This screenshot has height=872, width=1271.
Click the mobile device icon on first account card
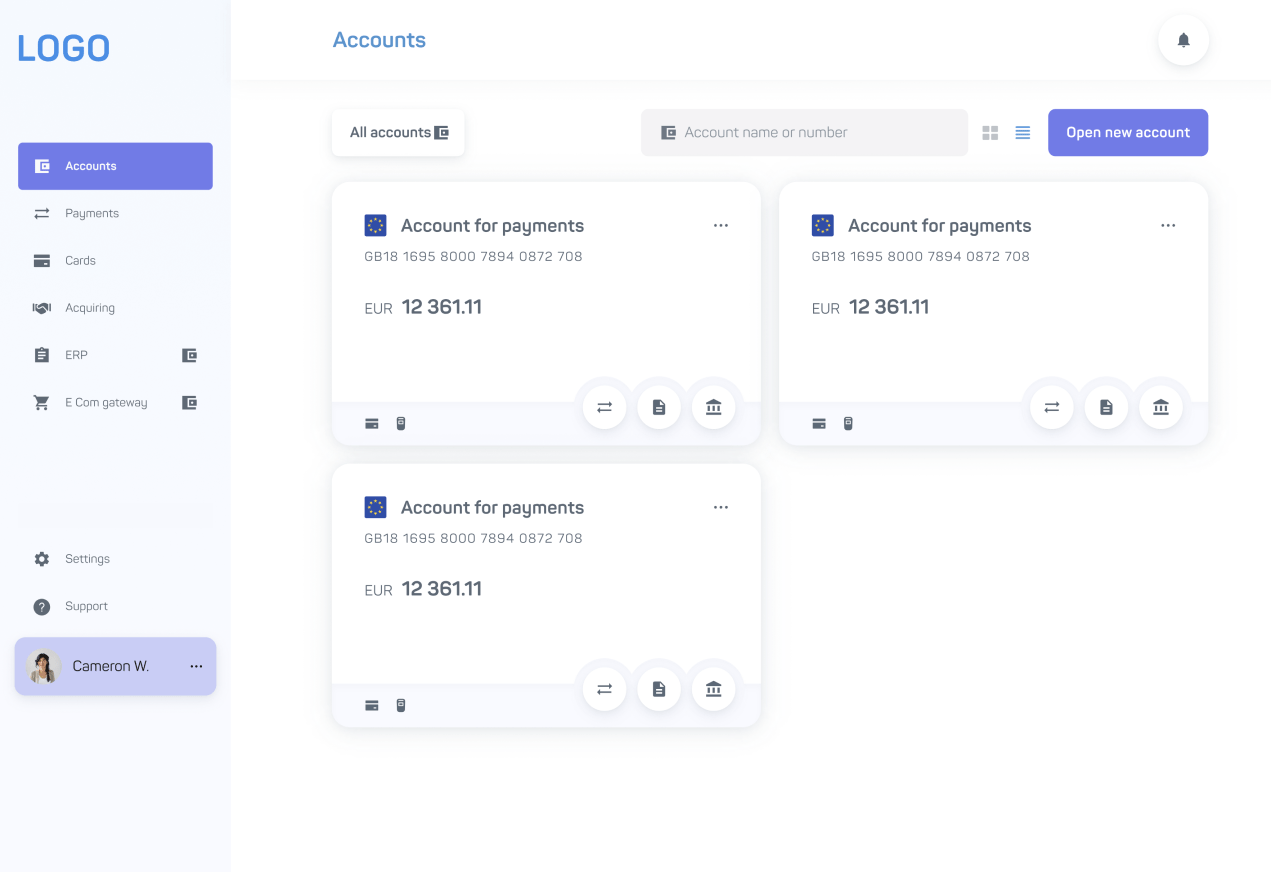pyautogui.click(x=400, y=423)
